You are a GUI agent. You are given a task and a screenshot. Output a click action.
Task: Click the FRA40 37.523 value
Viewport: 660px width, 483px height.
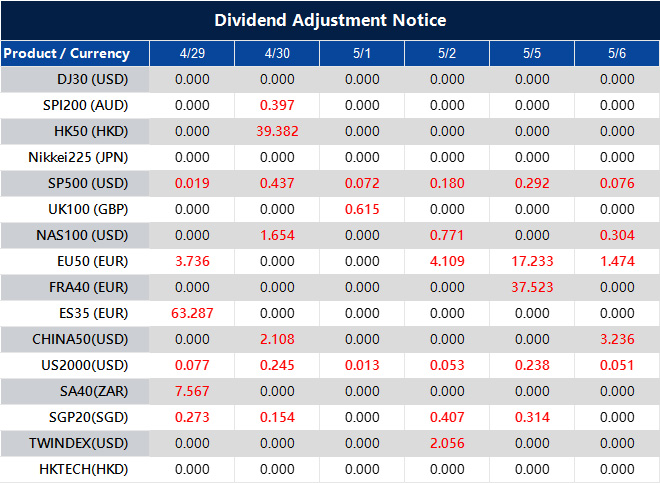[x=532, y=287]
